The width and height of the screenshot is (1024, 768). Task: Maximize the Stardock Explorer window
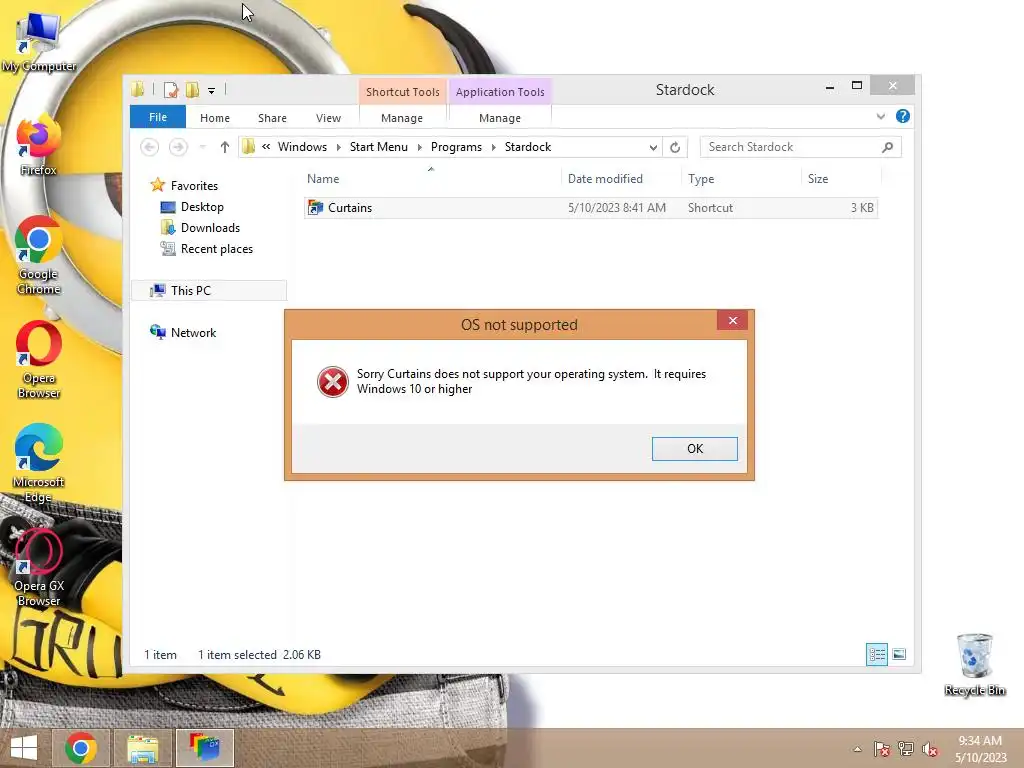click(x=857, y=86)
